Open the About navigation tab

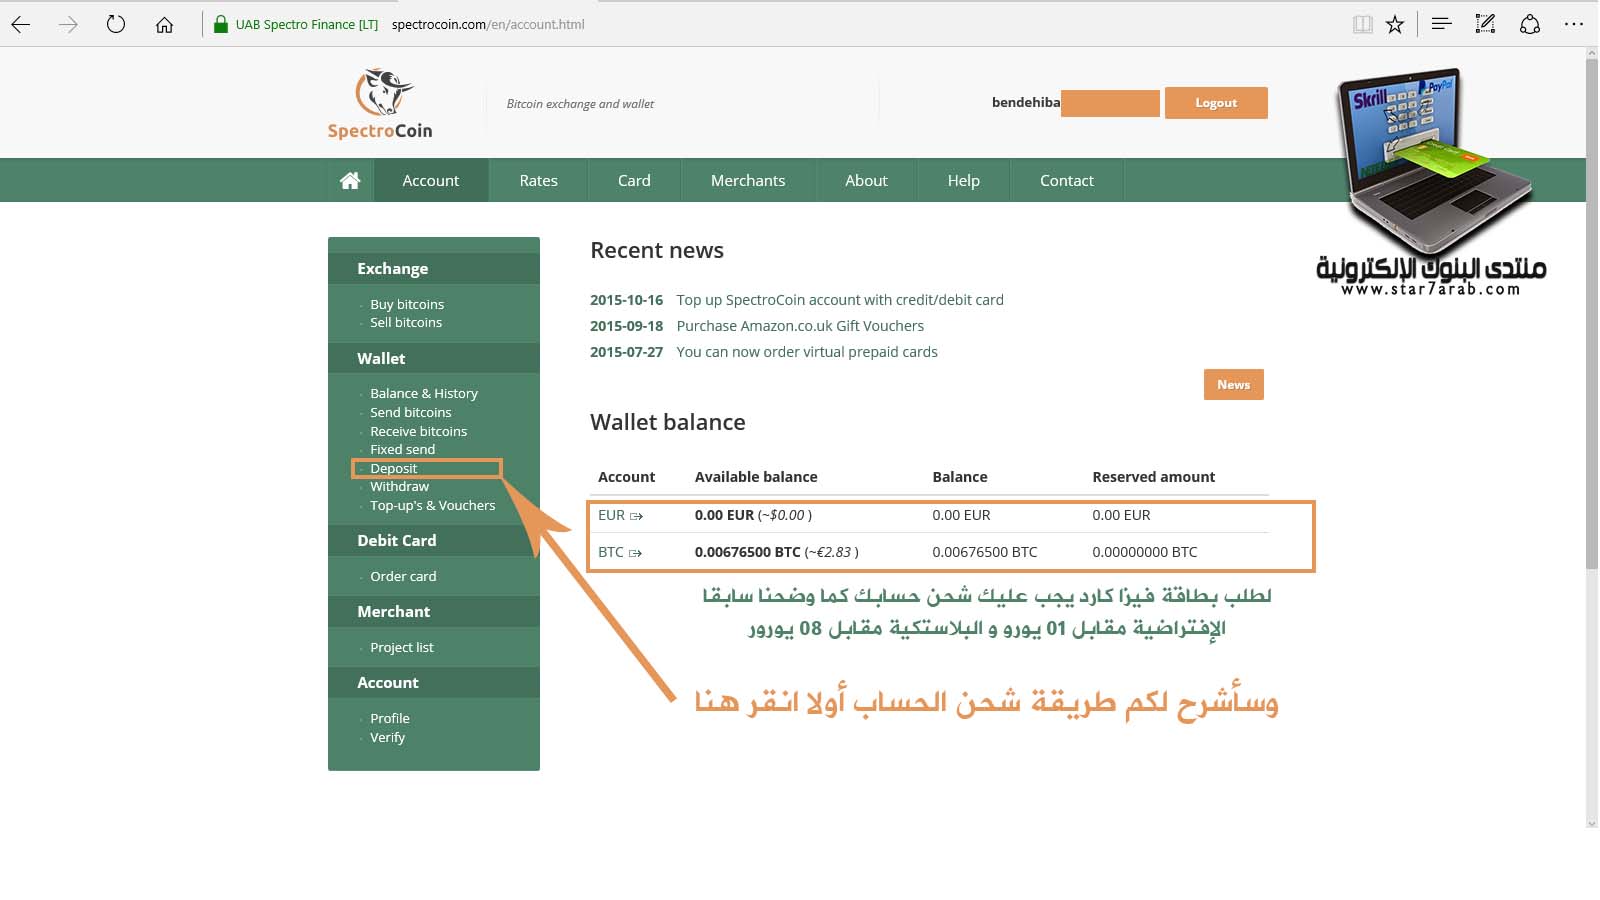866,180
